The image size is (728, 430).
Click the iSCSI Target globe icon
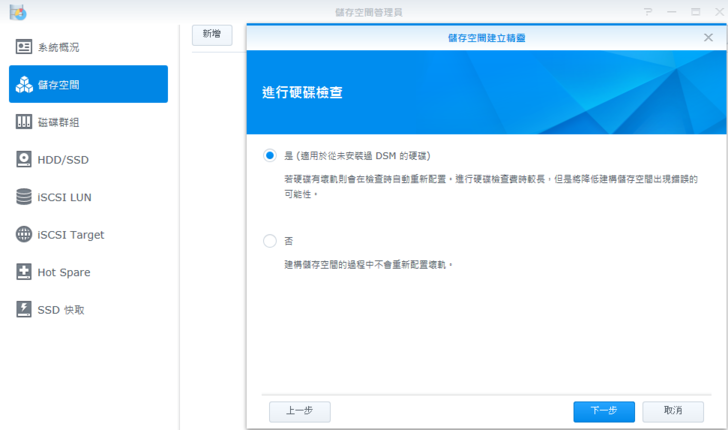click(x=24, y=235)
